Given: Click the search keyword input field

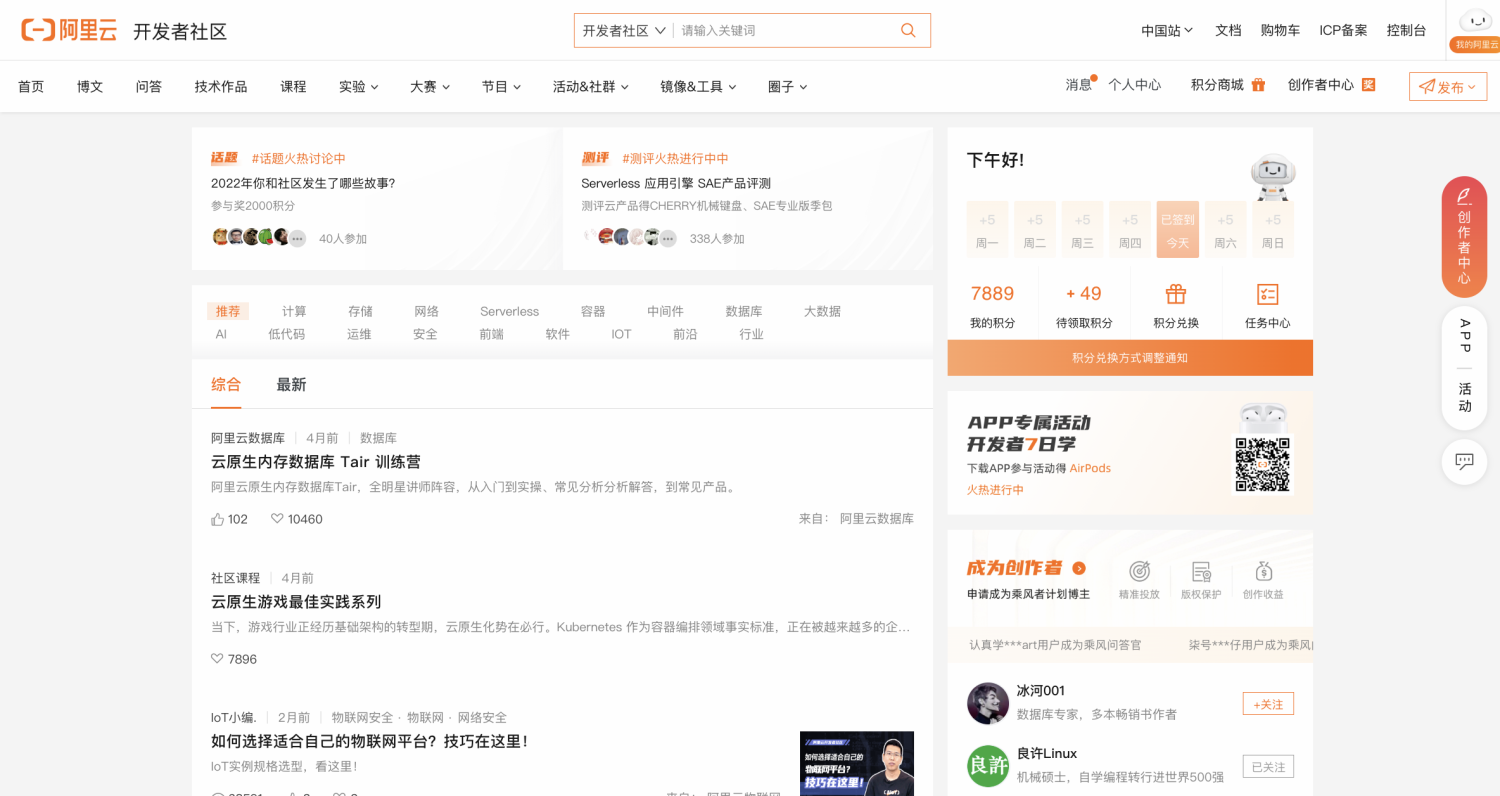Looking at the screenshot, I should 785,30.
